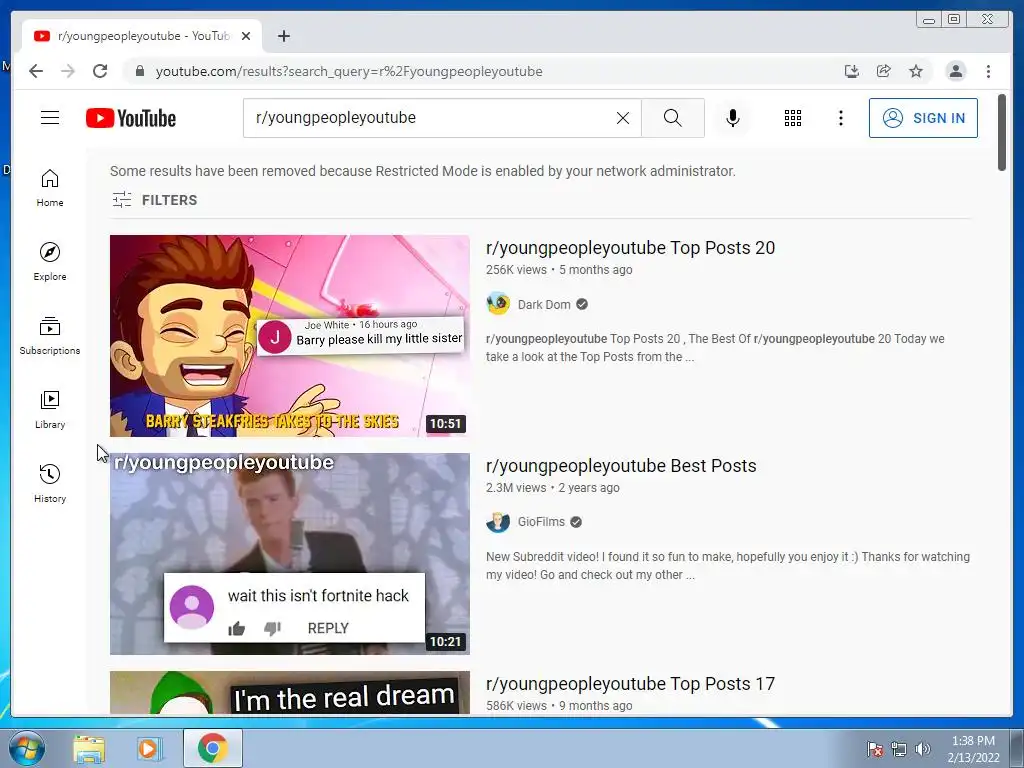Open Explore in the sidebar
Viewport: 1024px width, 768px height.
(x=50, y=262)
